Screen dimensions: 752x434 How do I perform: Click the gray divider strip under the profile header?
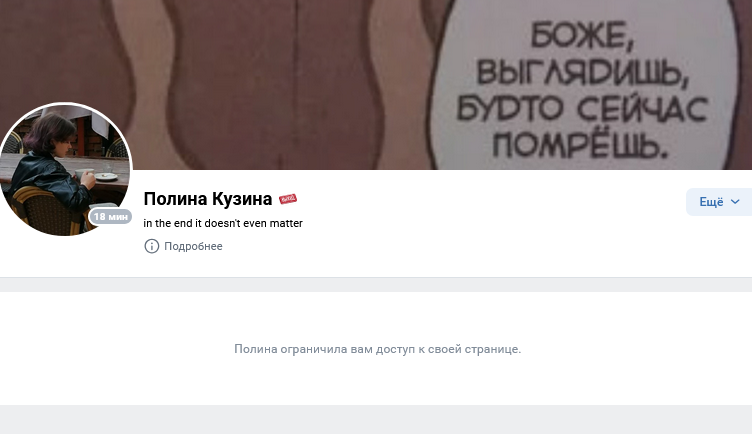click(x=376, y=284)
